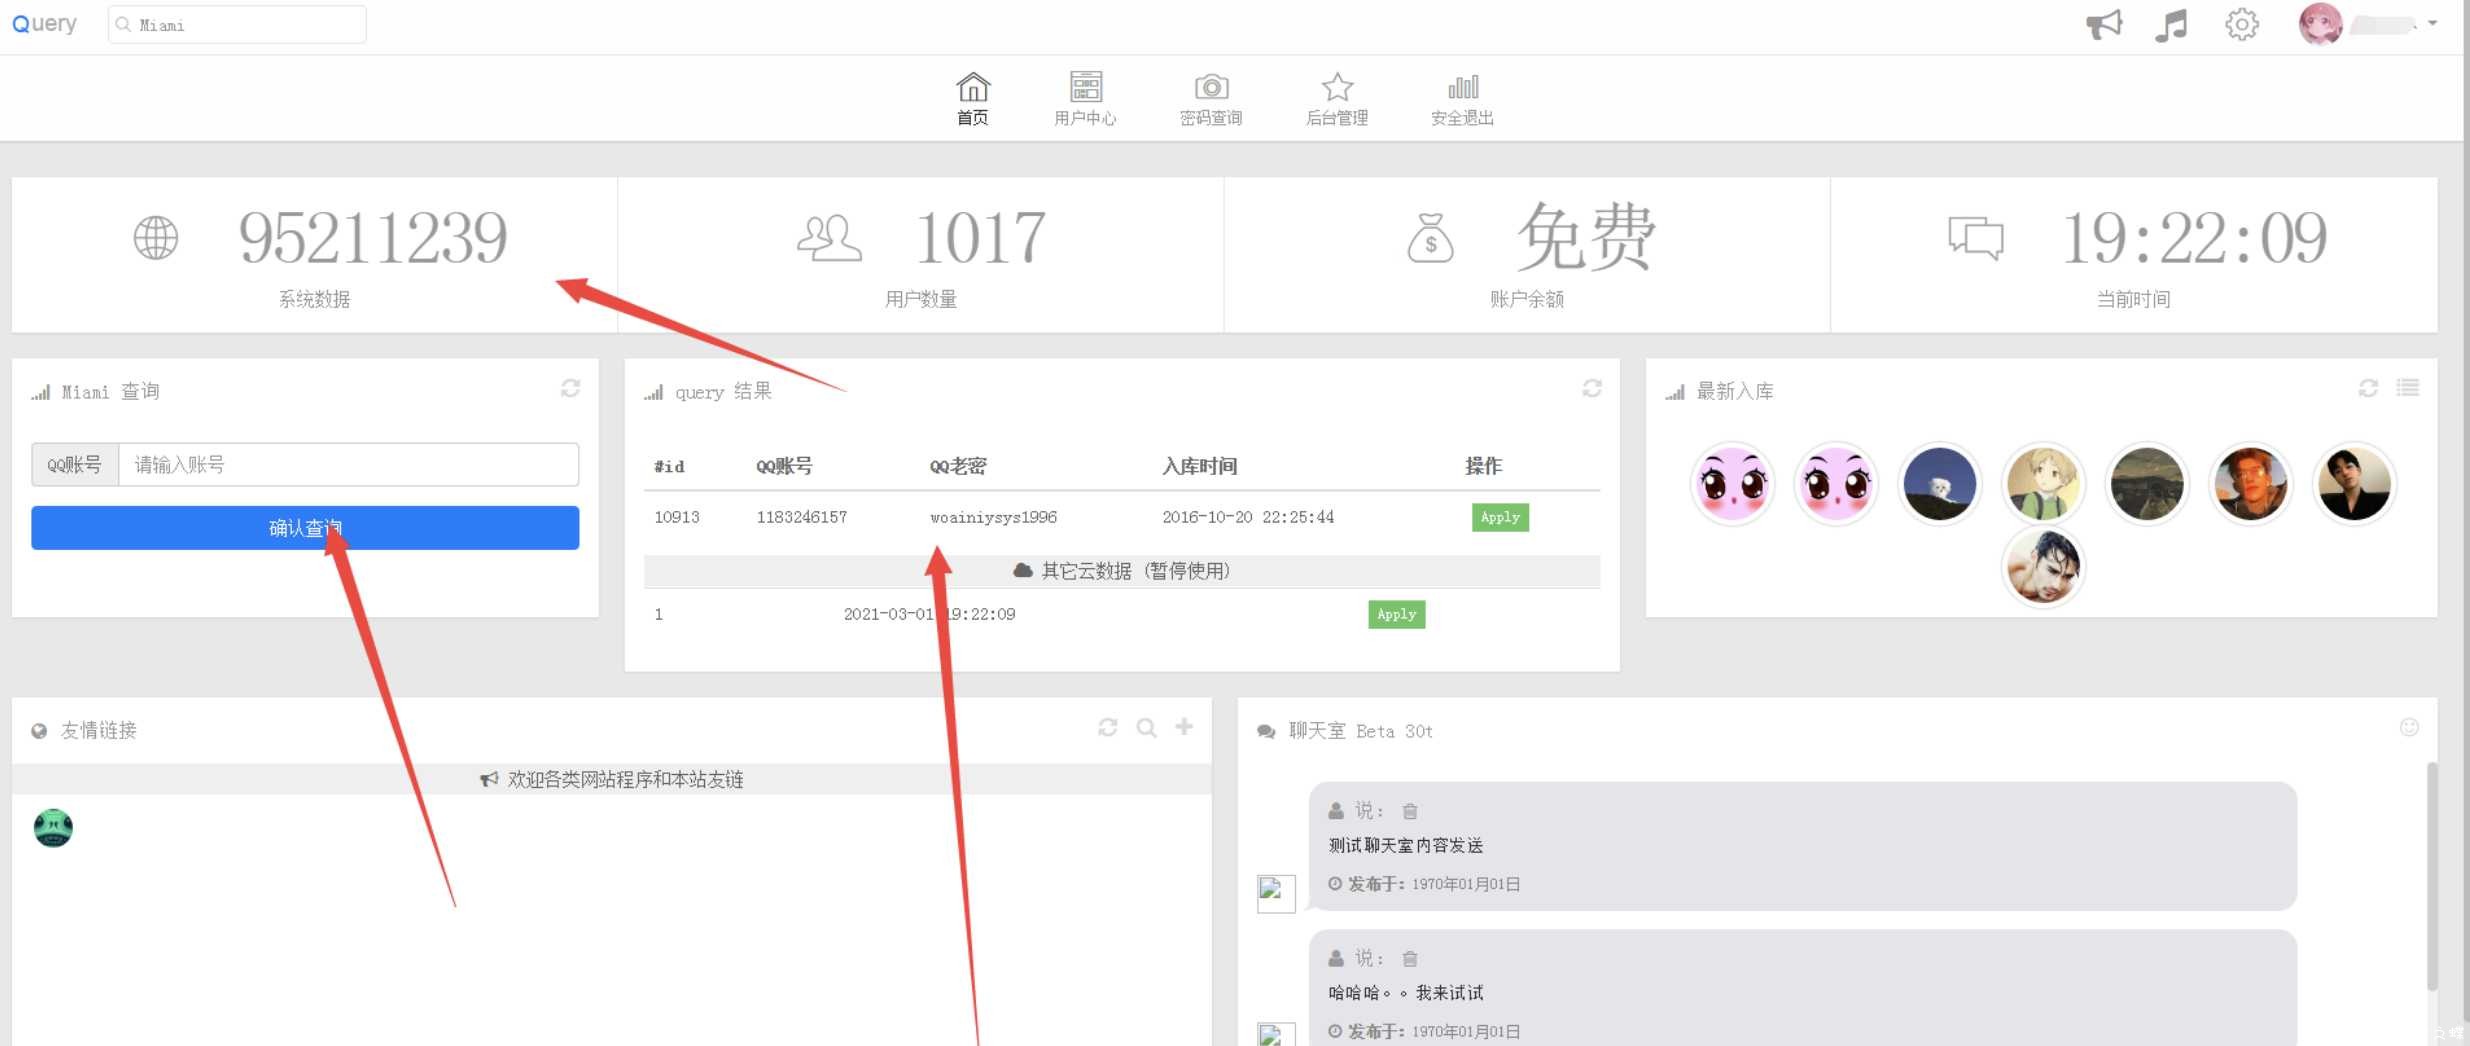The width and height of the screenshot is (2470, 1046).
Task: Delete the 测试聊天室内容发送 message with trash icon
Action: [1410, 811]
